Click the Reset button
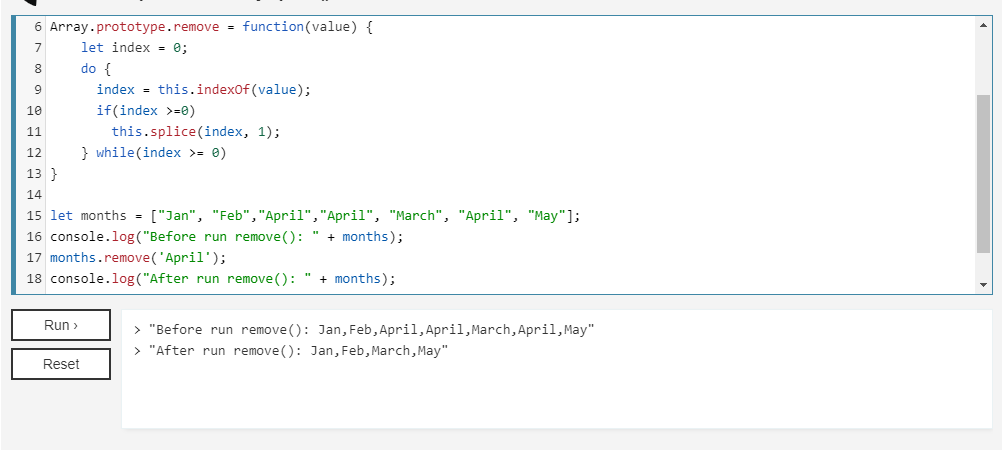The height and width of the screenshot is (460, 1002). pyautogui.click(x=61, y=364)
